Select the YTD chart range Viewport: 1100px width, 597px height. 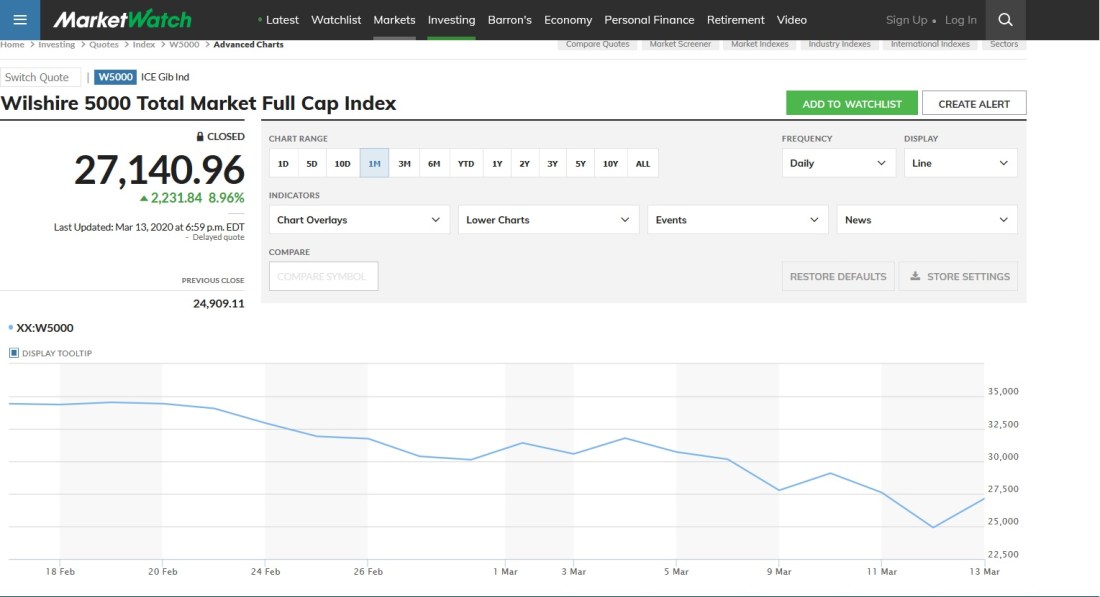[x=466, y=163]
